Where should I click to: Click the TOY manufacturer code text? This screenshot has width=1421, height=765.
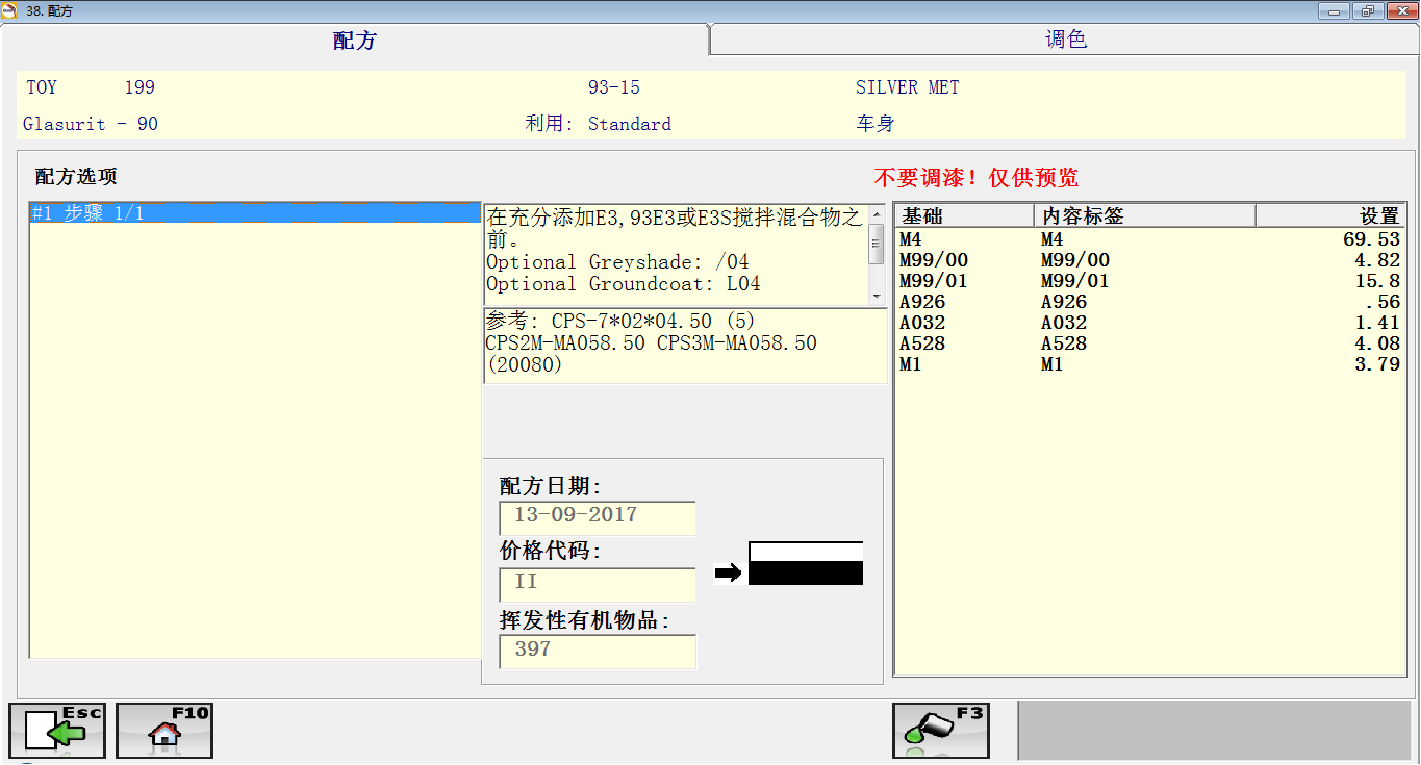tap(42, 88)
